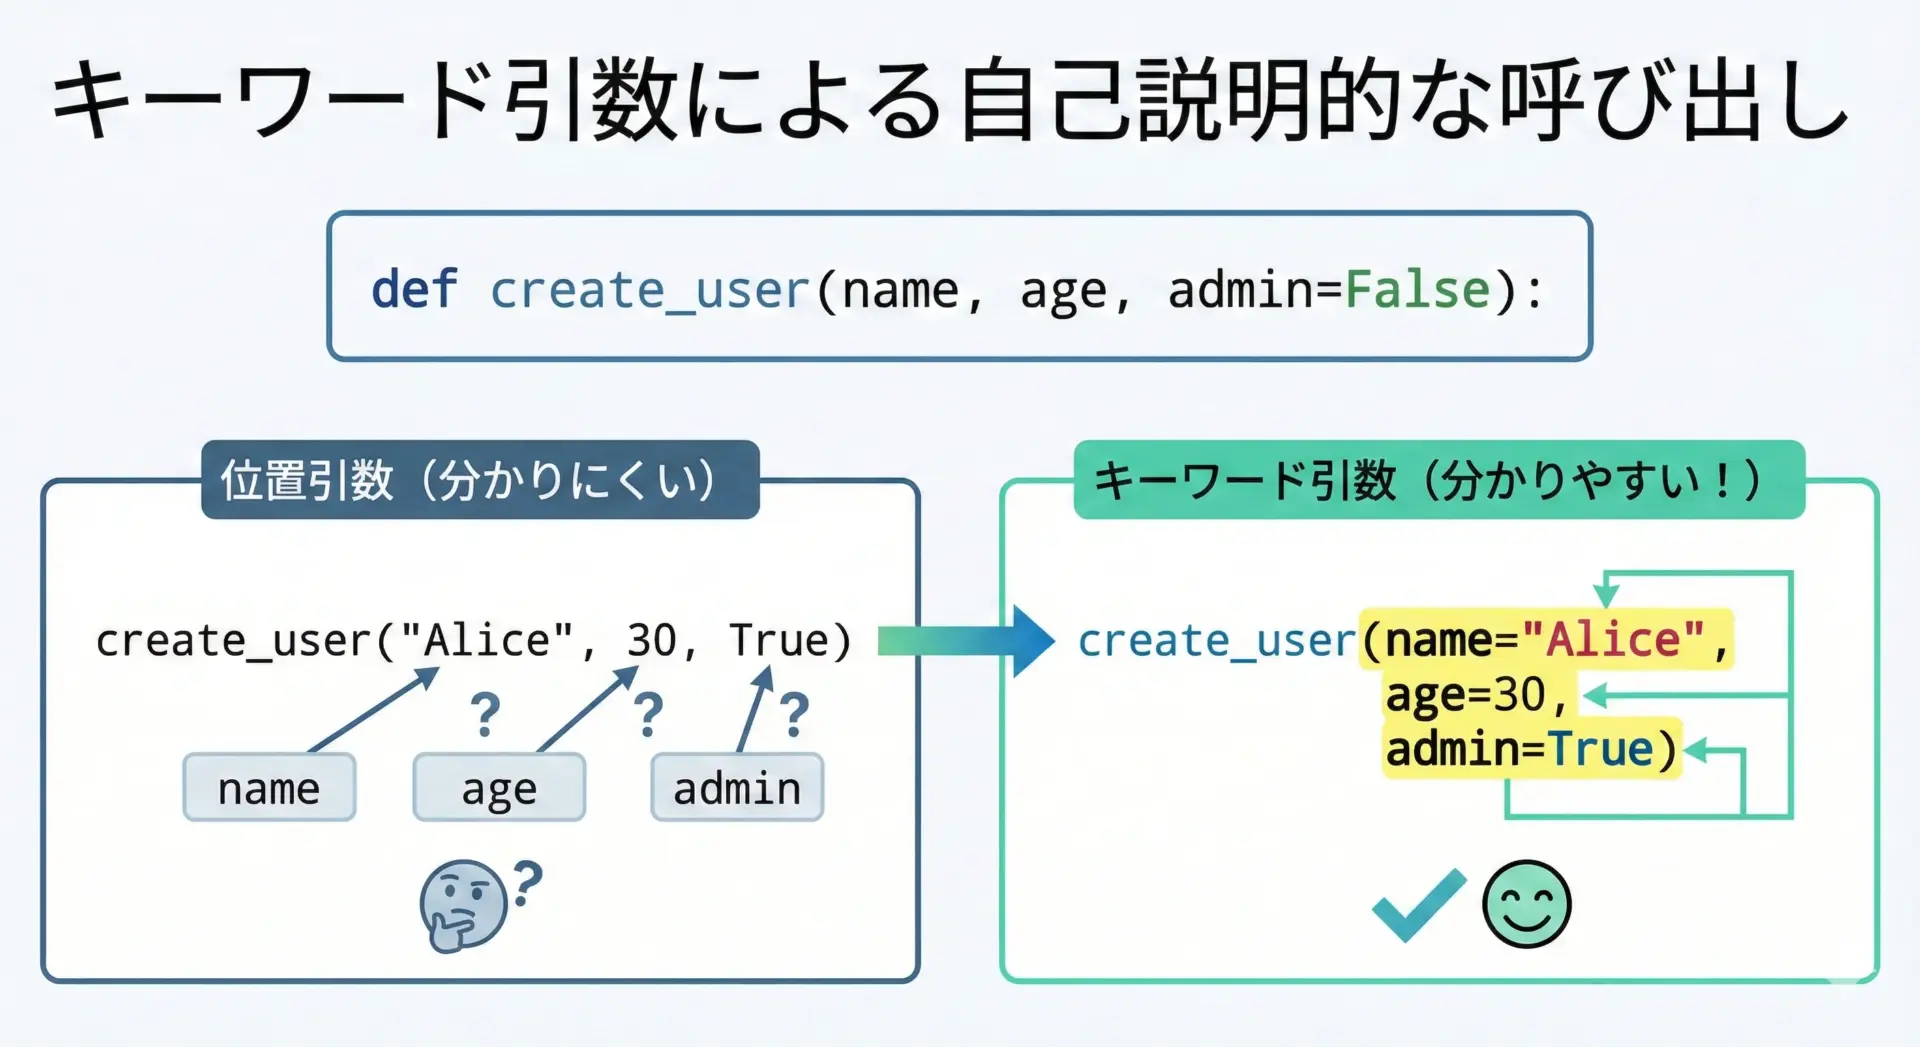Click the def keyword in function definition
This screenshot has height=1047, width=1920.
tap(414, 290)
